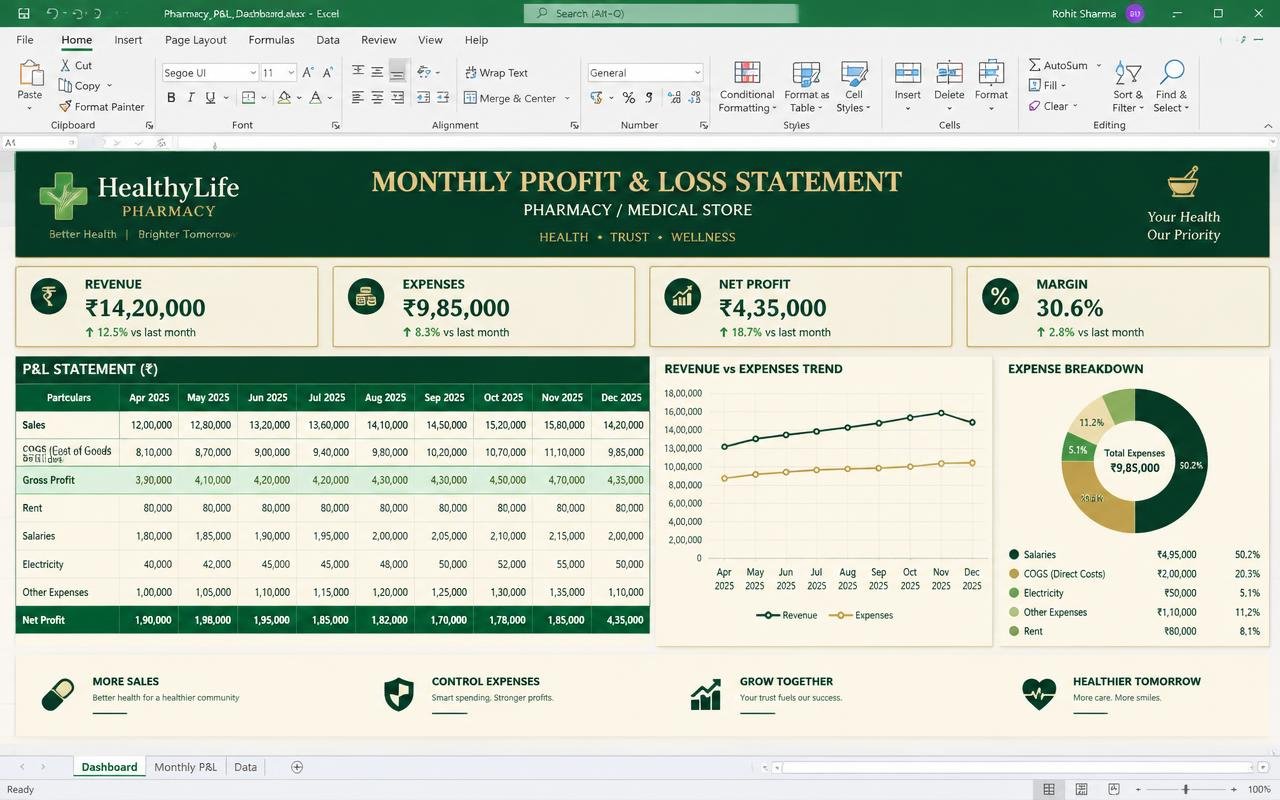1280x800 pixels.
Task: Open the font size 11 dropdown
Action: point(291,73)
